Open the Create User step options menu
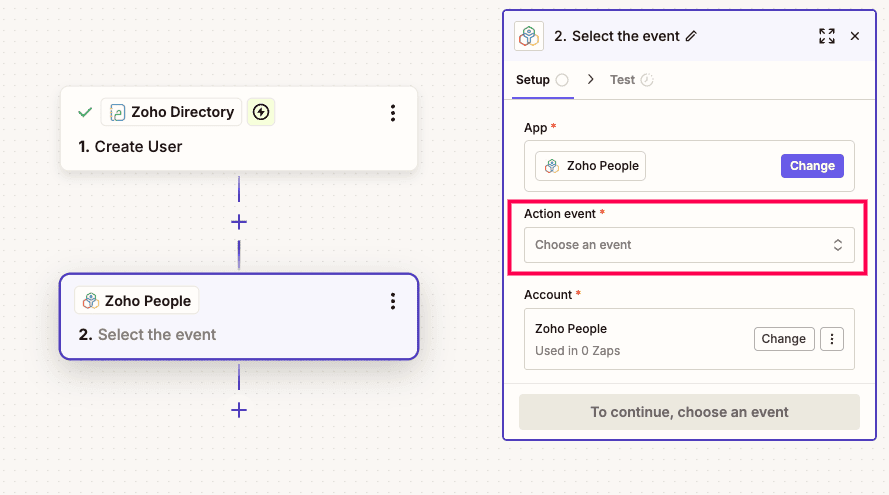 (393, 113)
